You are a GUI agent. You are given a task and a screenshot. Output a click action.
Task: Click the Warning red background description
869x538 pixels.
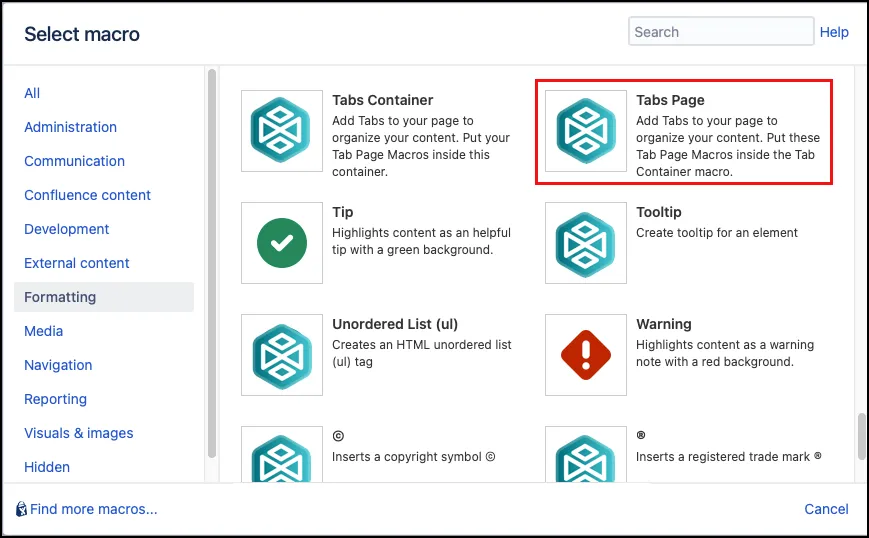click(x=725, y=353)
